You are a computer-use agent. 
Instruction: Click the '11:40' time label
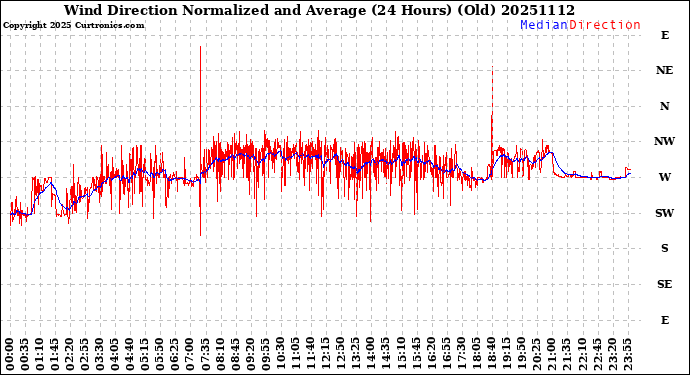pyautogui.click(x=310, y=355)
